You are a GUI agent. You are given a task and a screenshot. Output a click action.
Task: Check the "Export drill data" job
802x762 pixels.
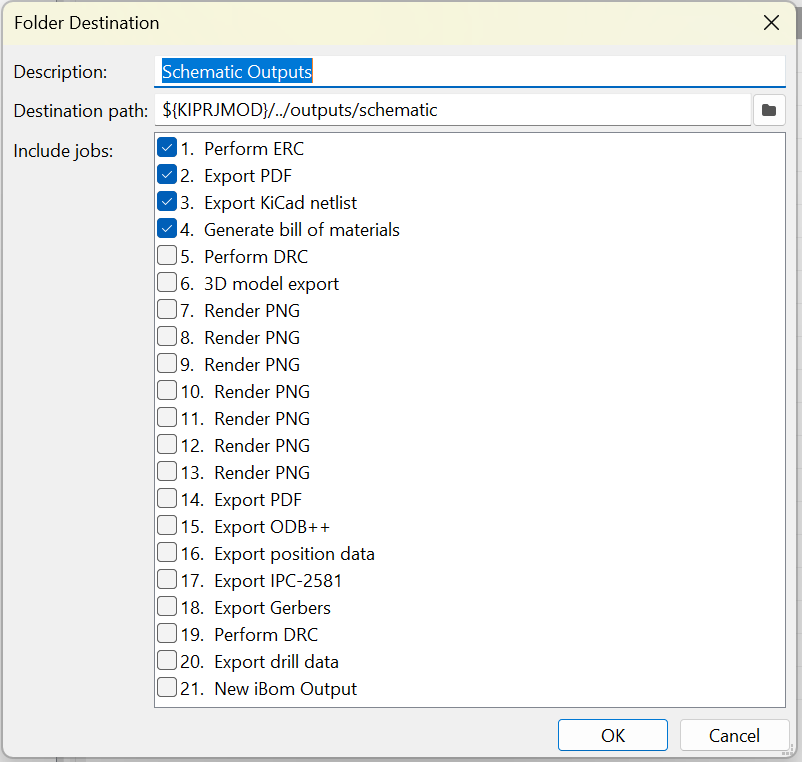click(x=166, y=661)
